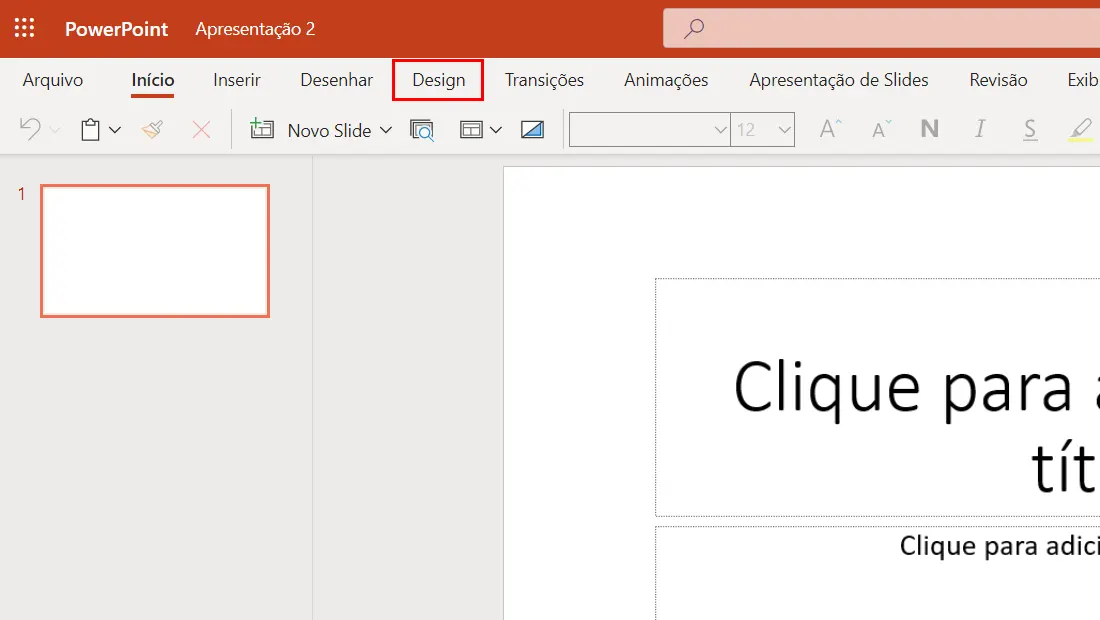
Task: Toggle italic formatting I button
Action: [980, 129]
